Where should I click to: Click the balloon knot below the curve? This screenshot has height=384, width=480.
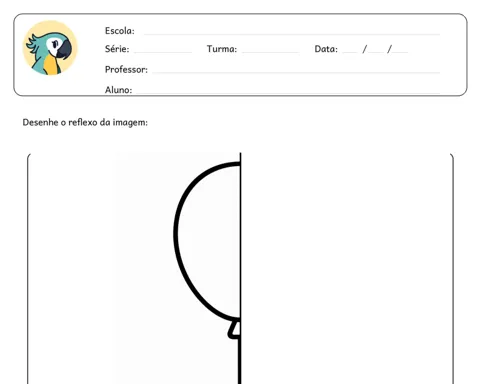click(234, 330)
